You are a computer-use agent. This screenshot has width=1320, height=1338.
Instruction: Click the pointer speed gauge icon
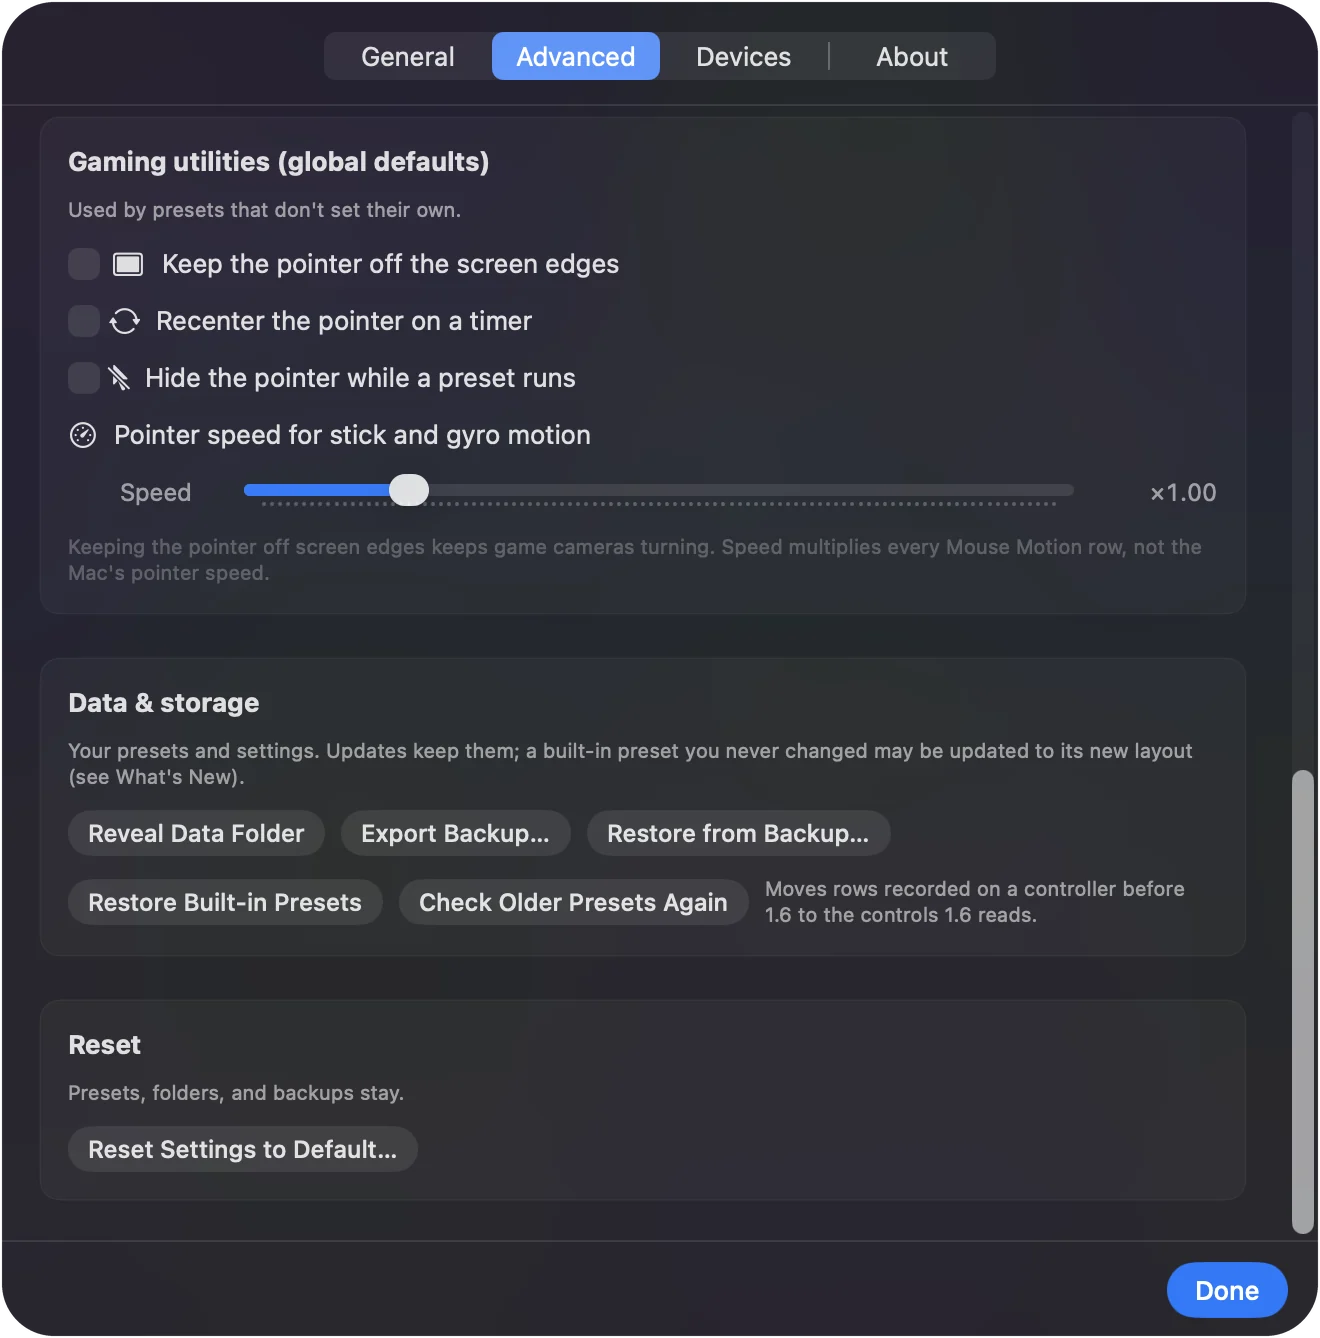(x=83, y=435)
